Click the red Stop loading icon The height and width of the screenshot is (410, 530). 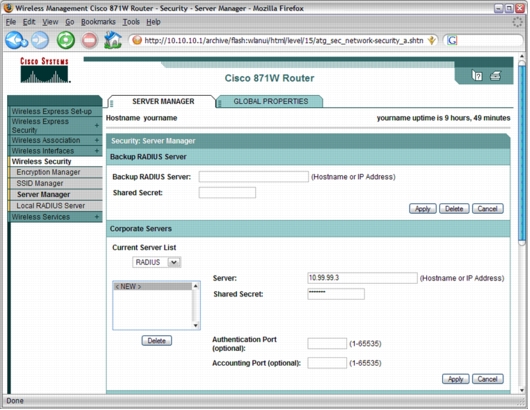point(90,41)
